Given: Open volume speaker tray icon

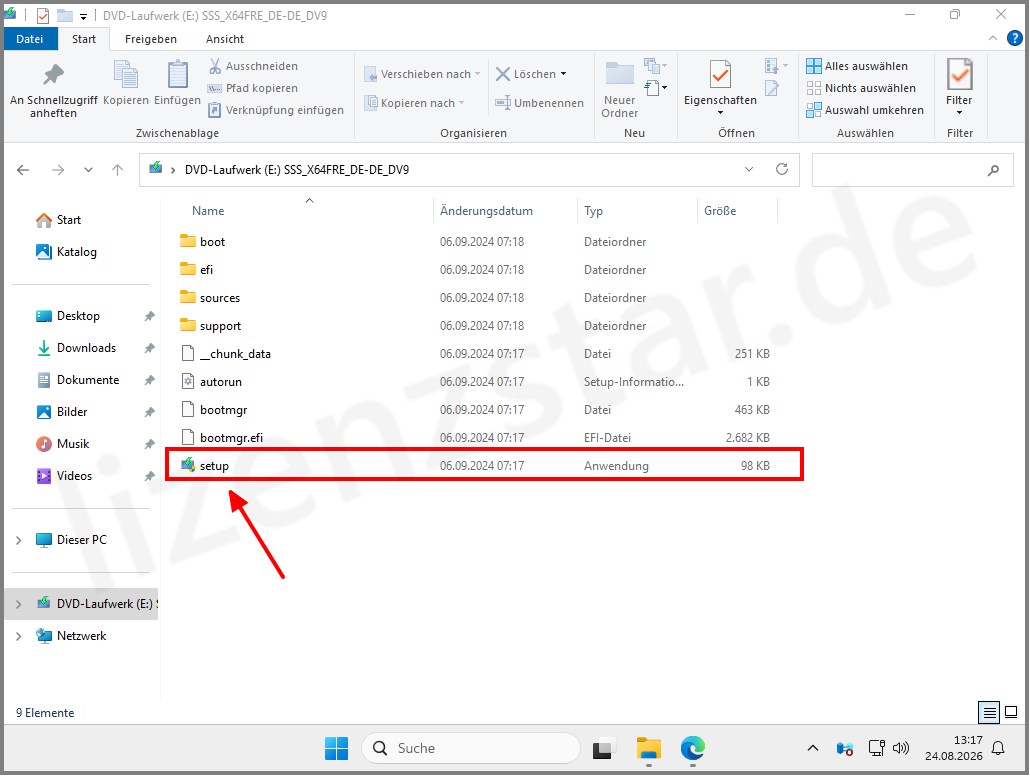Looking at the screenshot, I should pyautogui.click(x=901, y=748).
